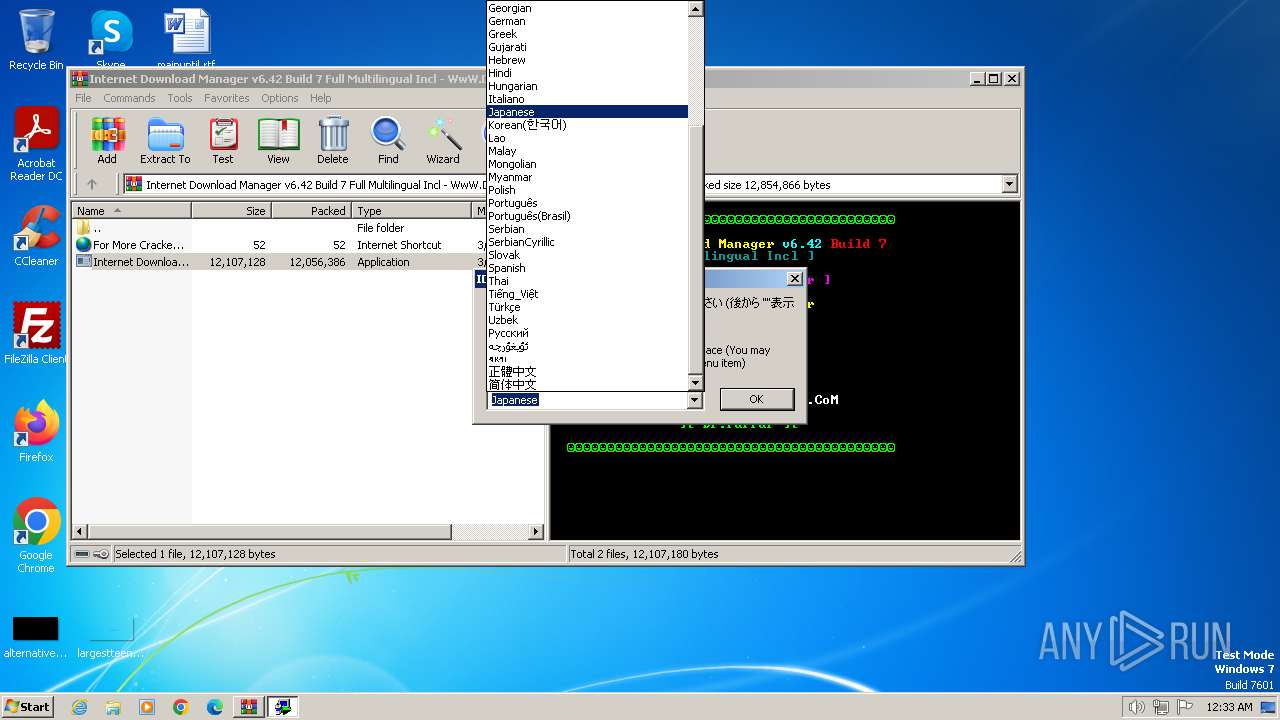
Task: Click the View file icon
Action: 278,140
